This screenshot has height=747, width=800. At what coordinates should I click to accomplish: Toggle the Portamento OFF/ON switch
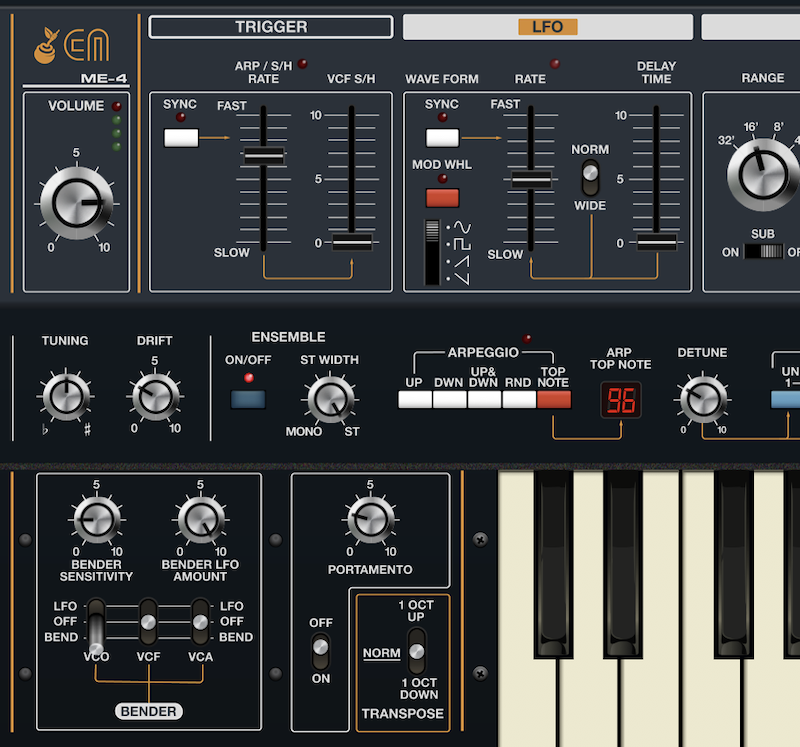click(x=320, y=652)
